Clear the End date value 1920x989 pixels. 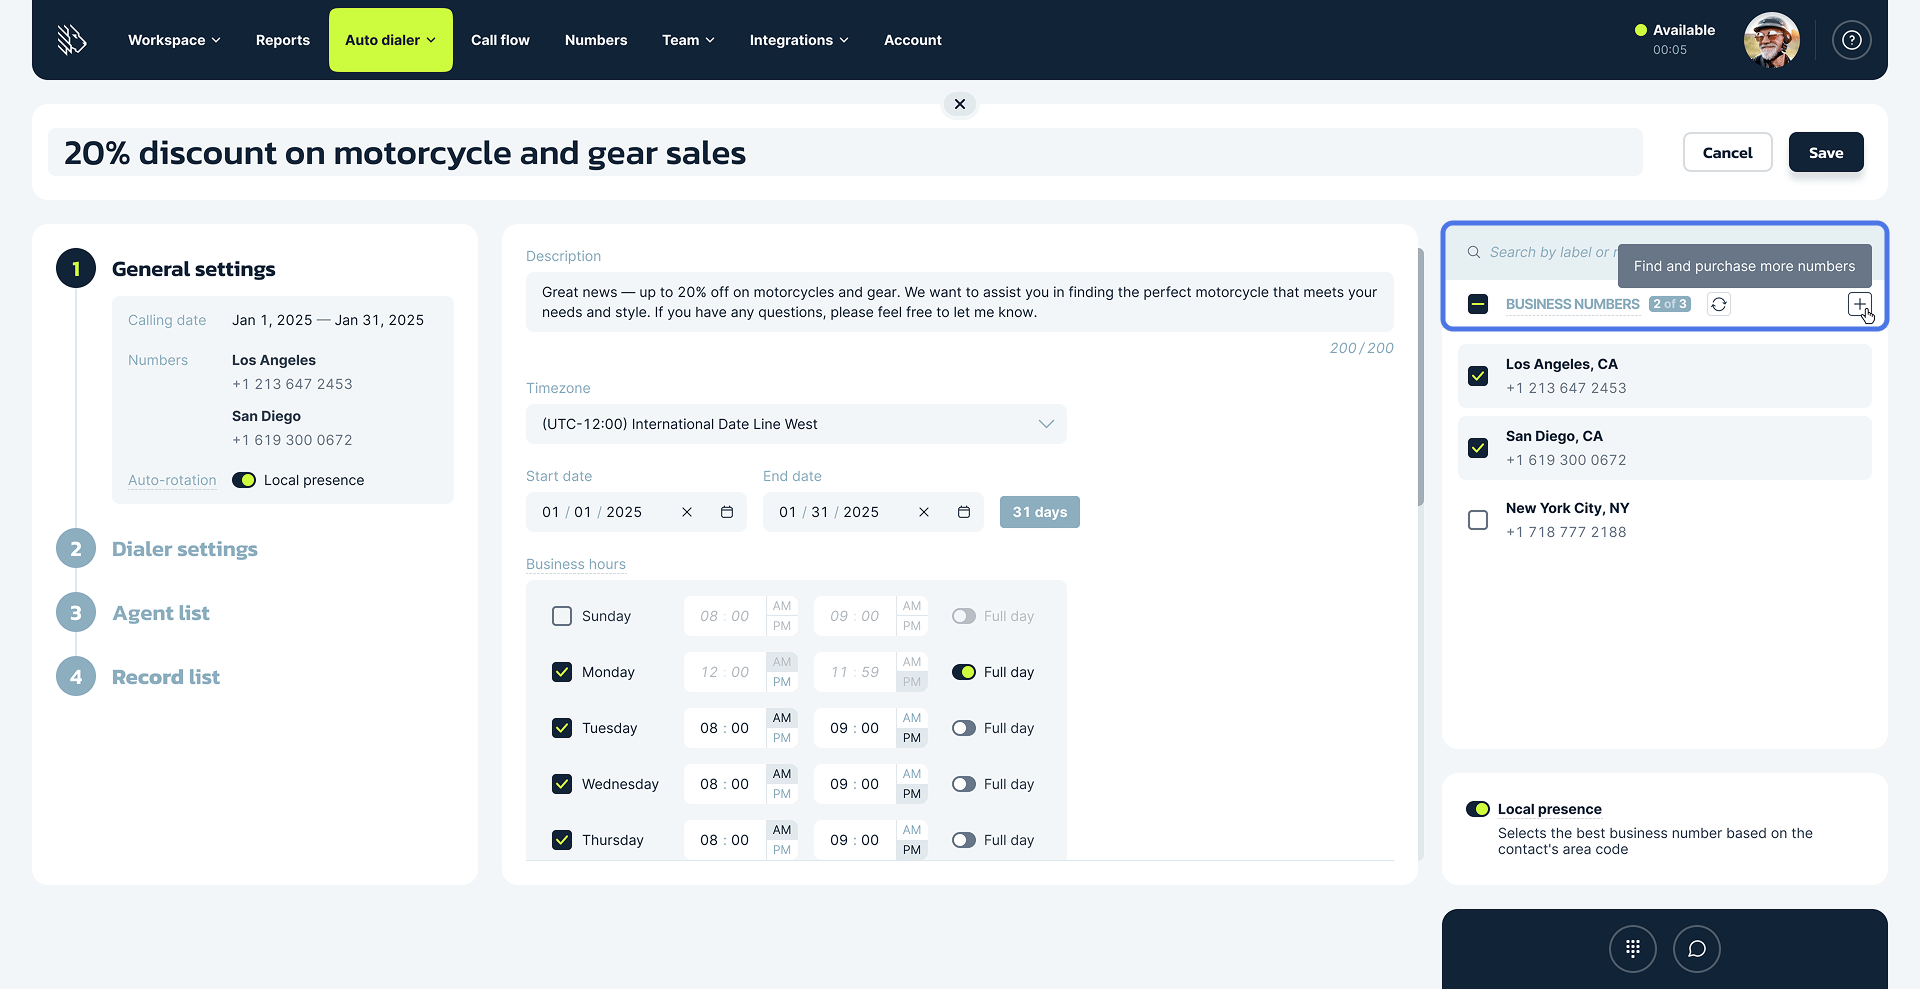coord(923,512)
